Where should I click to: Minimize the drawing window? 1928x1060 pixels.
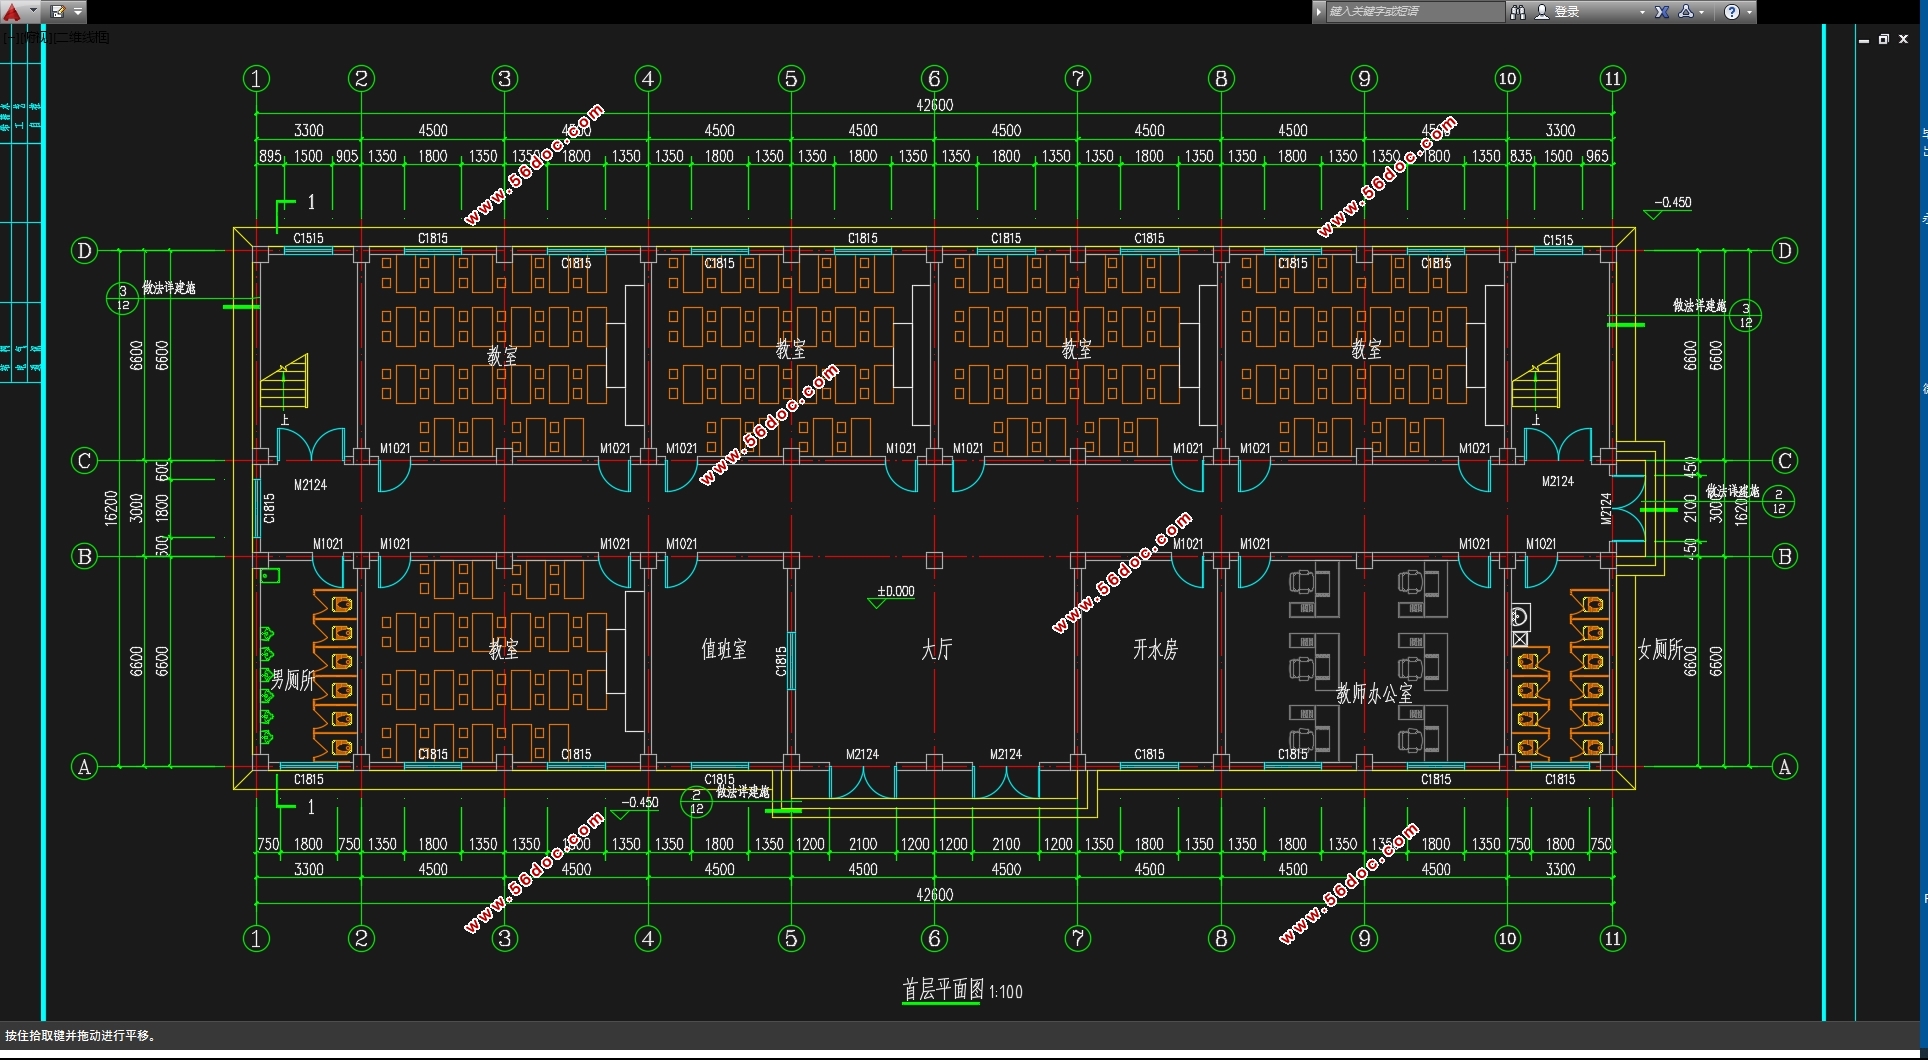[1864, 39]
